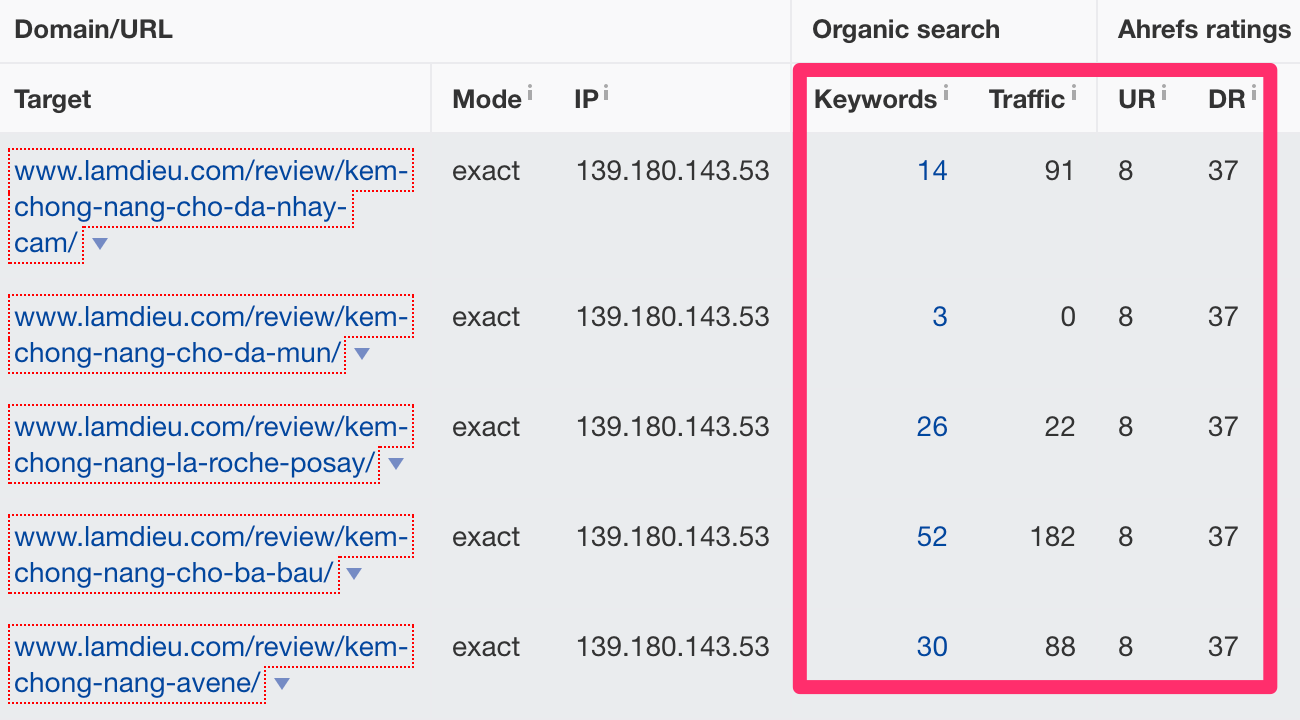The width and height of the screenshot is (1300, 720).
Task: Click the info icon next to IP header
Action: [x=606, y=92]
